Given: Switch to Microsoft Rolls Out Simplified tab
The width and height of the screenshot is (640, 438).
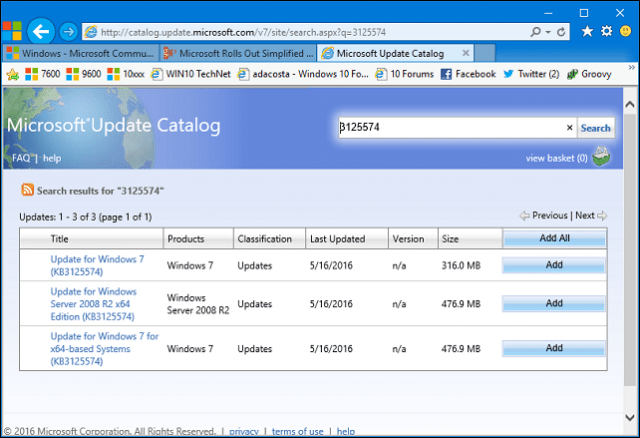Looking at the screenshot, I should tap(238, 53).
